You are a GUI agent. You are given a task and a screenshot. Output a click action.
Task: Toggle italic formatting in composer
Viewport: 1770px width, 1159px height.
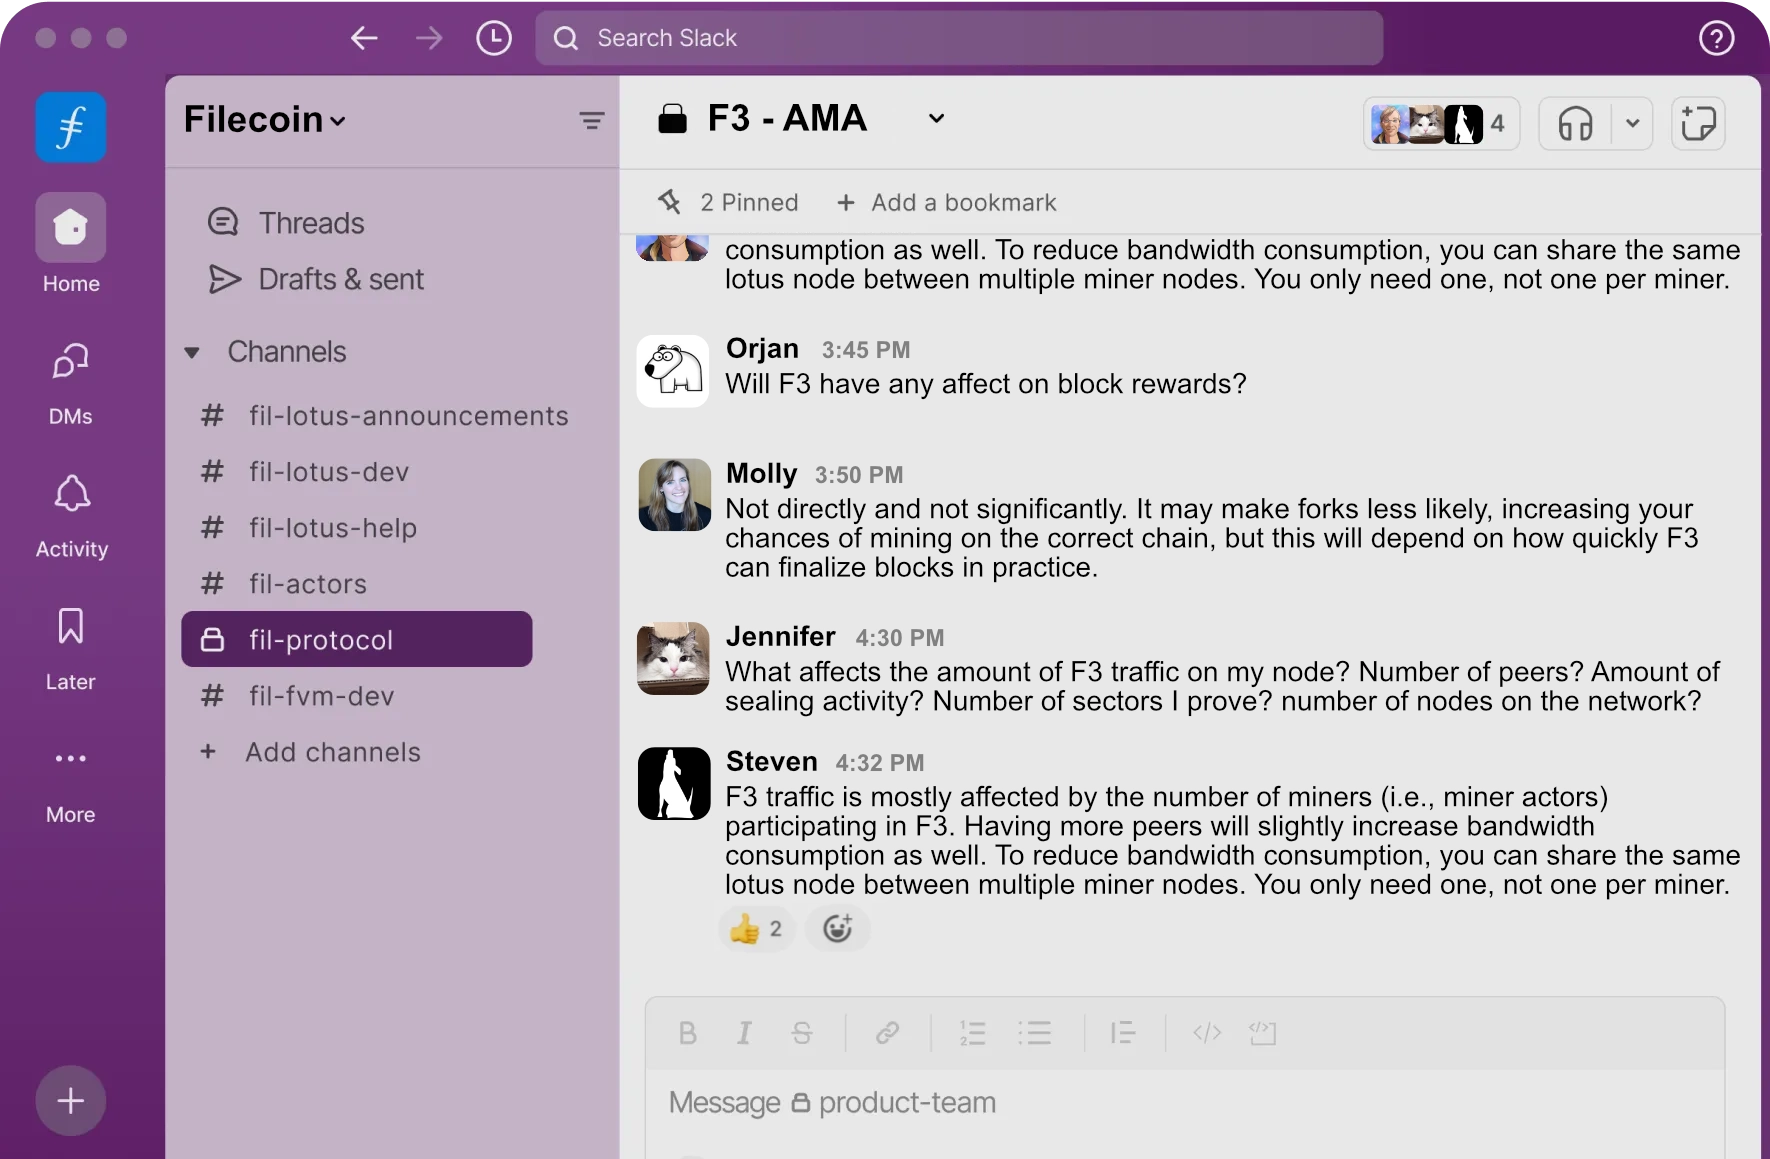pyautogui.click(x=744, y=1033)
